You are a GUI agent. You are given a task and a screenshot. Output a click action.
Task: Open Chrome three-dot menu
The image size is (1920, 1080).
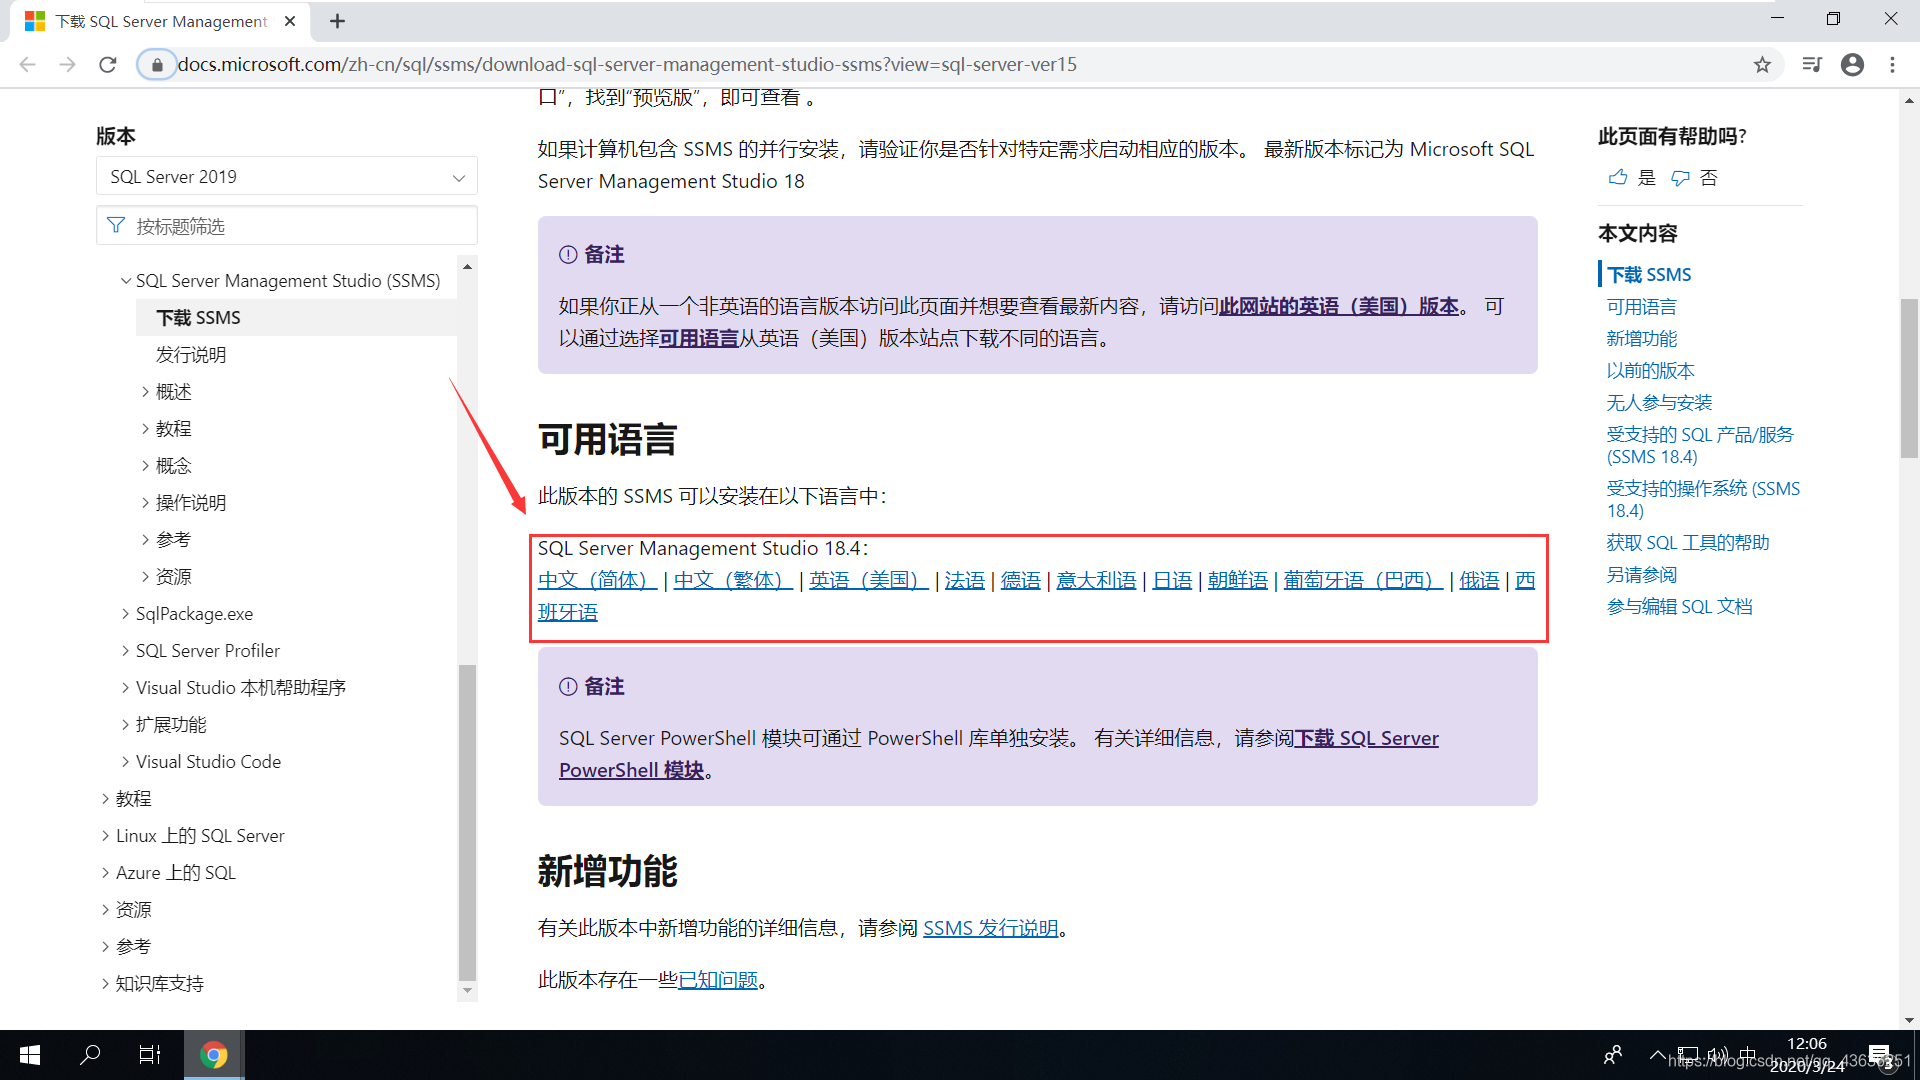coord(1892,65)
